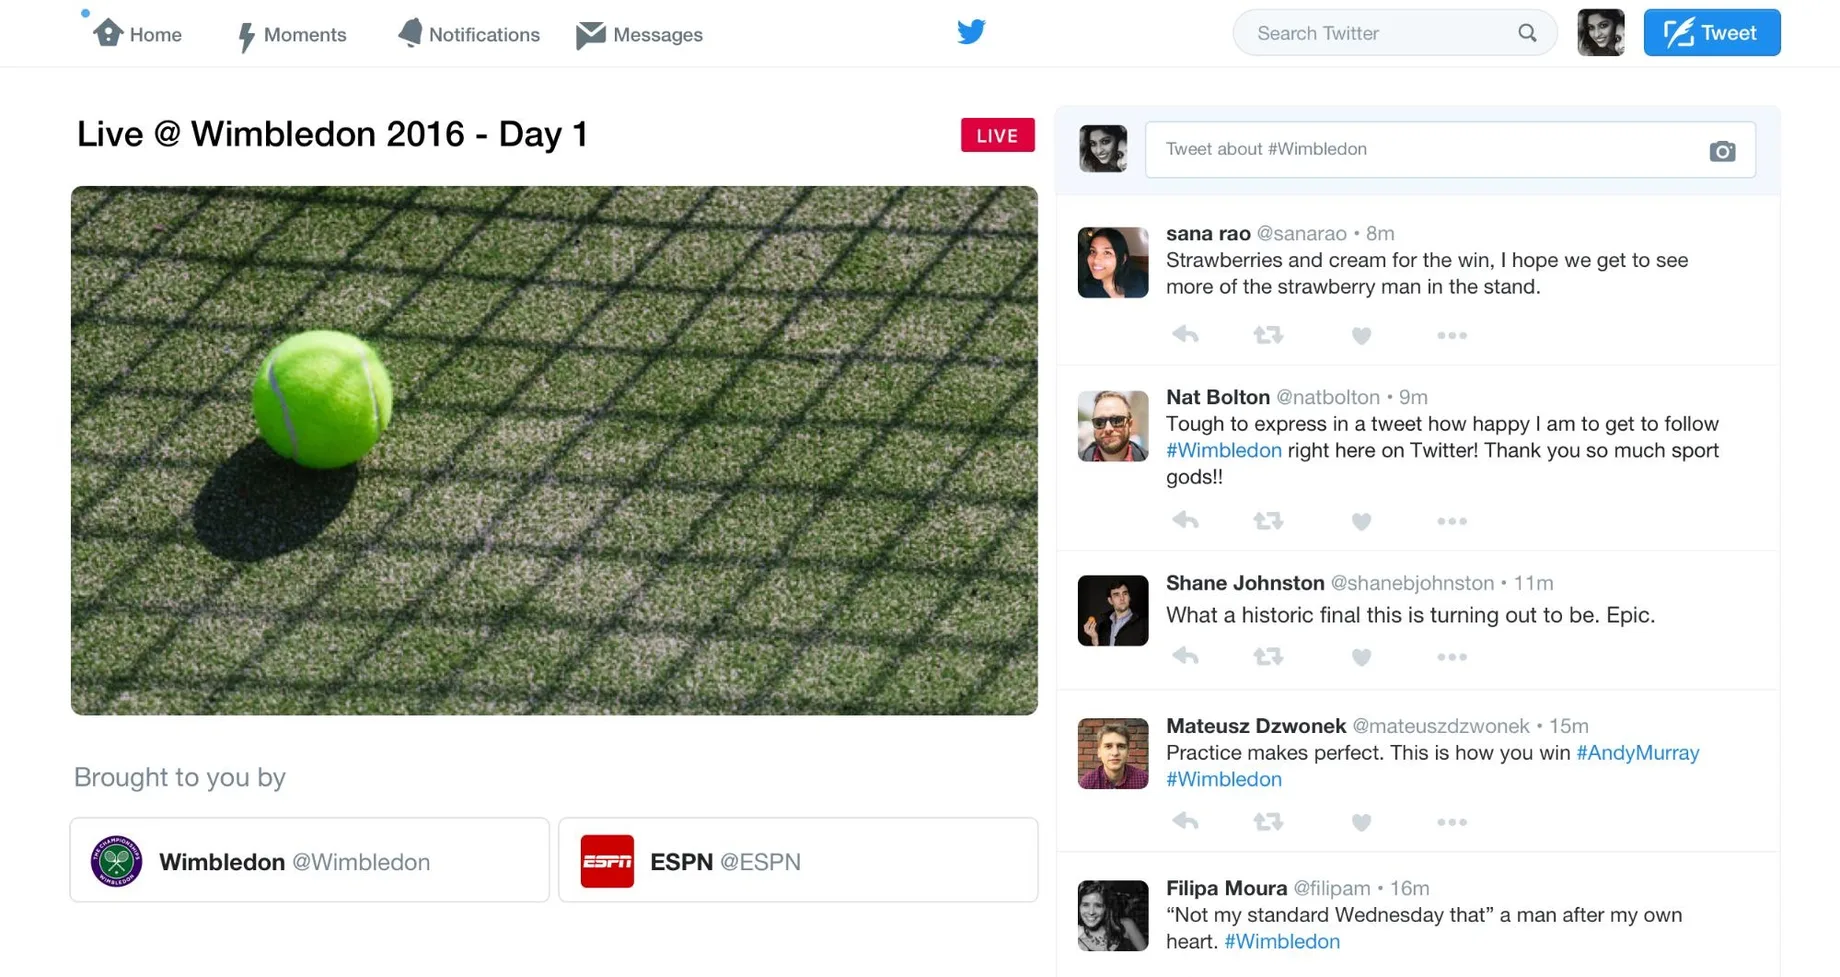Like Mateusz Dzwonek's tweet

pos(1361,823)
